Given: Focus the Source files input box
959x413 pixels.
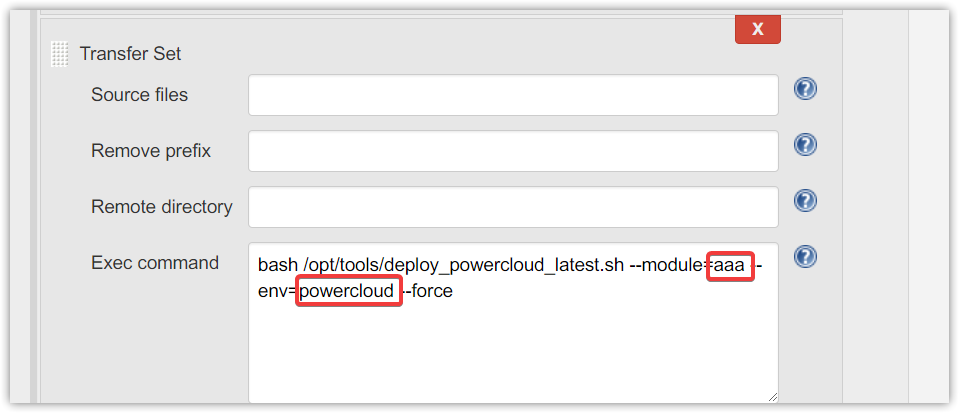Looking at the screenshot, I should [x=513, y=95].
